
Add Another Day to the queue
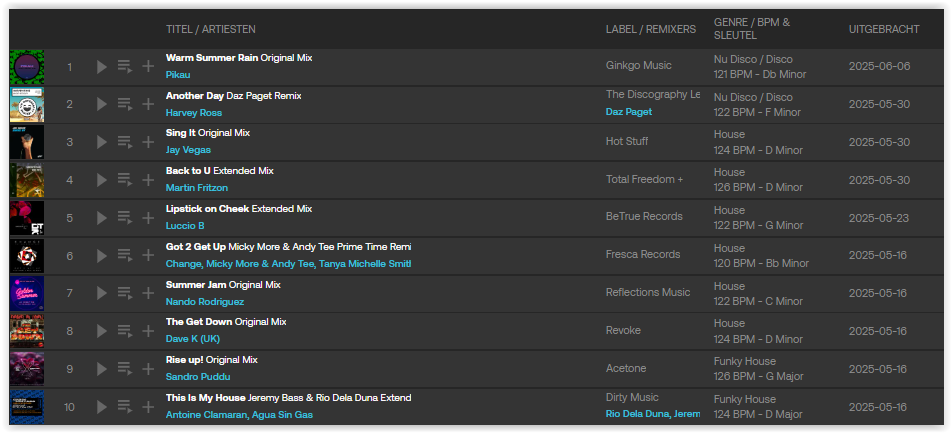(x=125, y=104)
